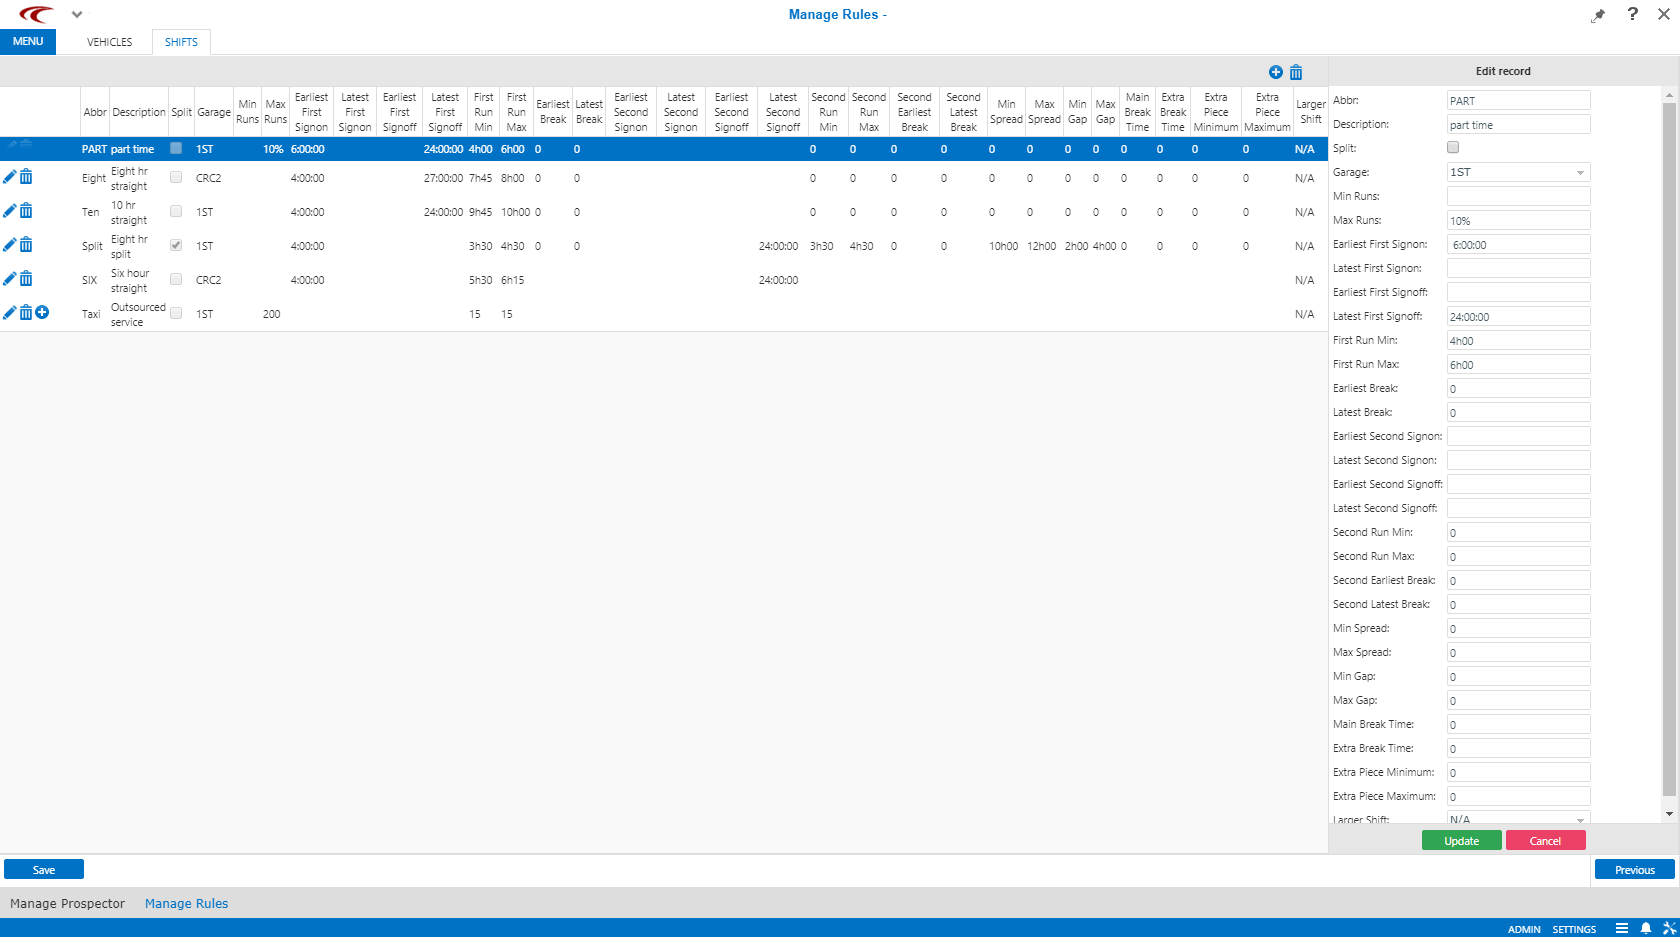Image resolution: width=1680 pixels, height=937 pixels.
Task: Click the add new rule icon above the grid
Action: (1275, 72)
